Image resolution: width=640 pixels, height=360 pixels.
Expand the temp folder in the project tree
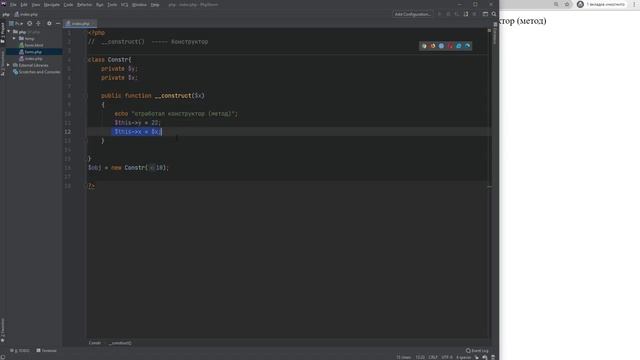[x=15, y=38]
